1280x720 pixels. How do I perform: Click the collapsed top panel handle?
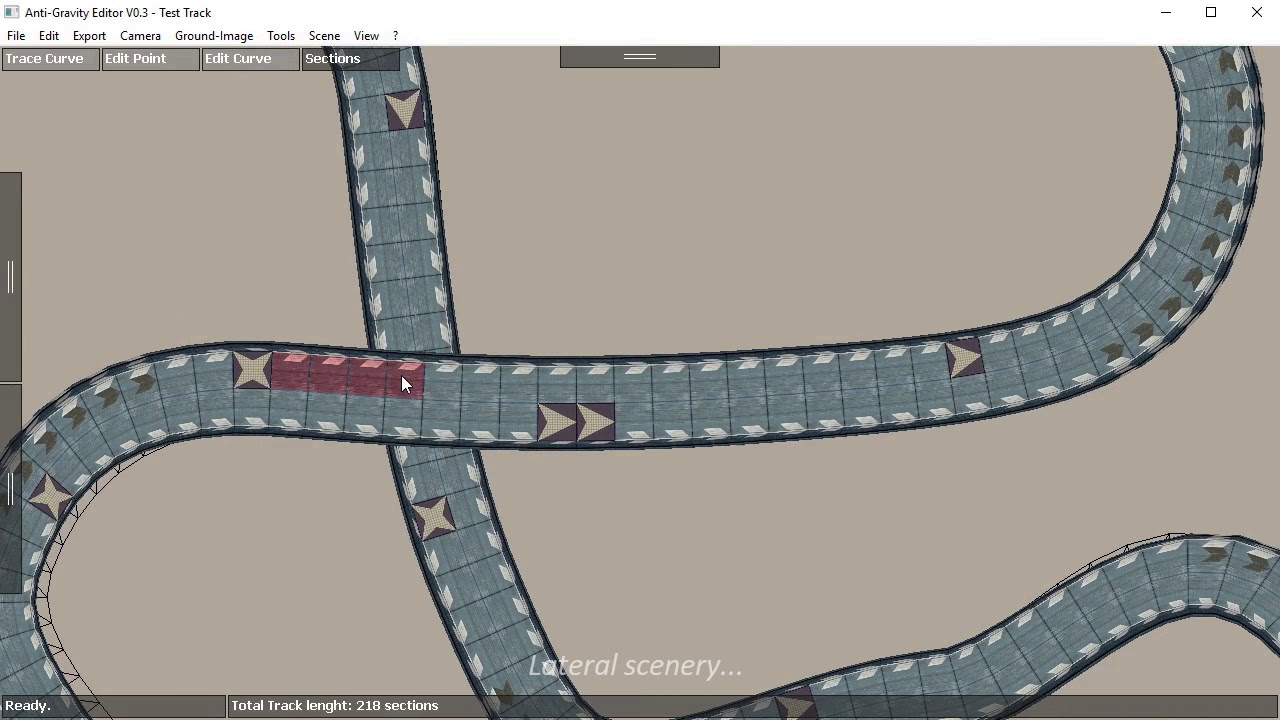pyautogui.click(x=640, y=57)
